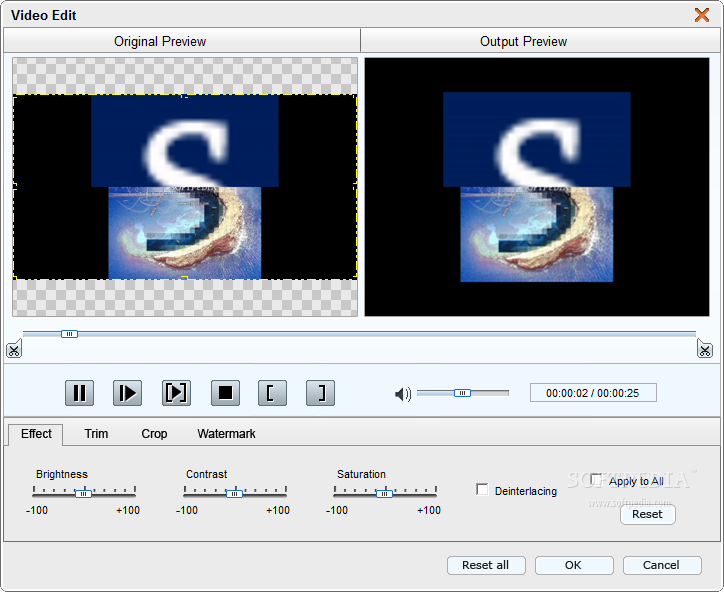Click the Brightness slider handle
This screenshot has height=592, width=724.
[84, 494]
